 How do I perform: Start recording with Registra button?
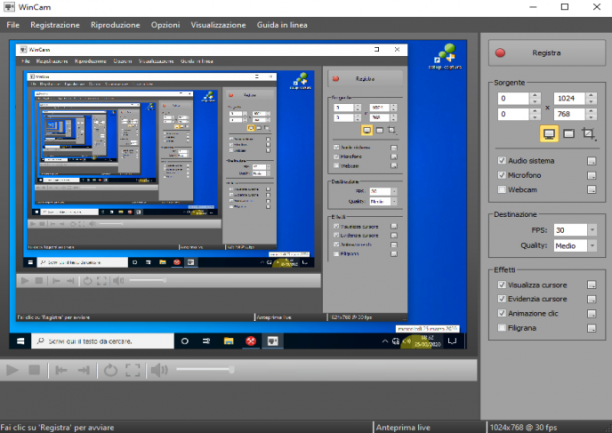[x=547, y=53]
